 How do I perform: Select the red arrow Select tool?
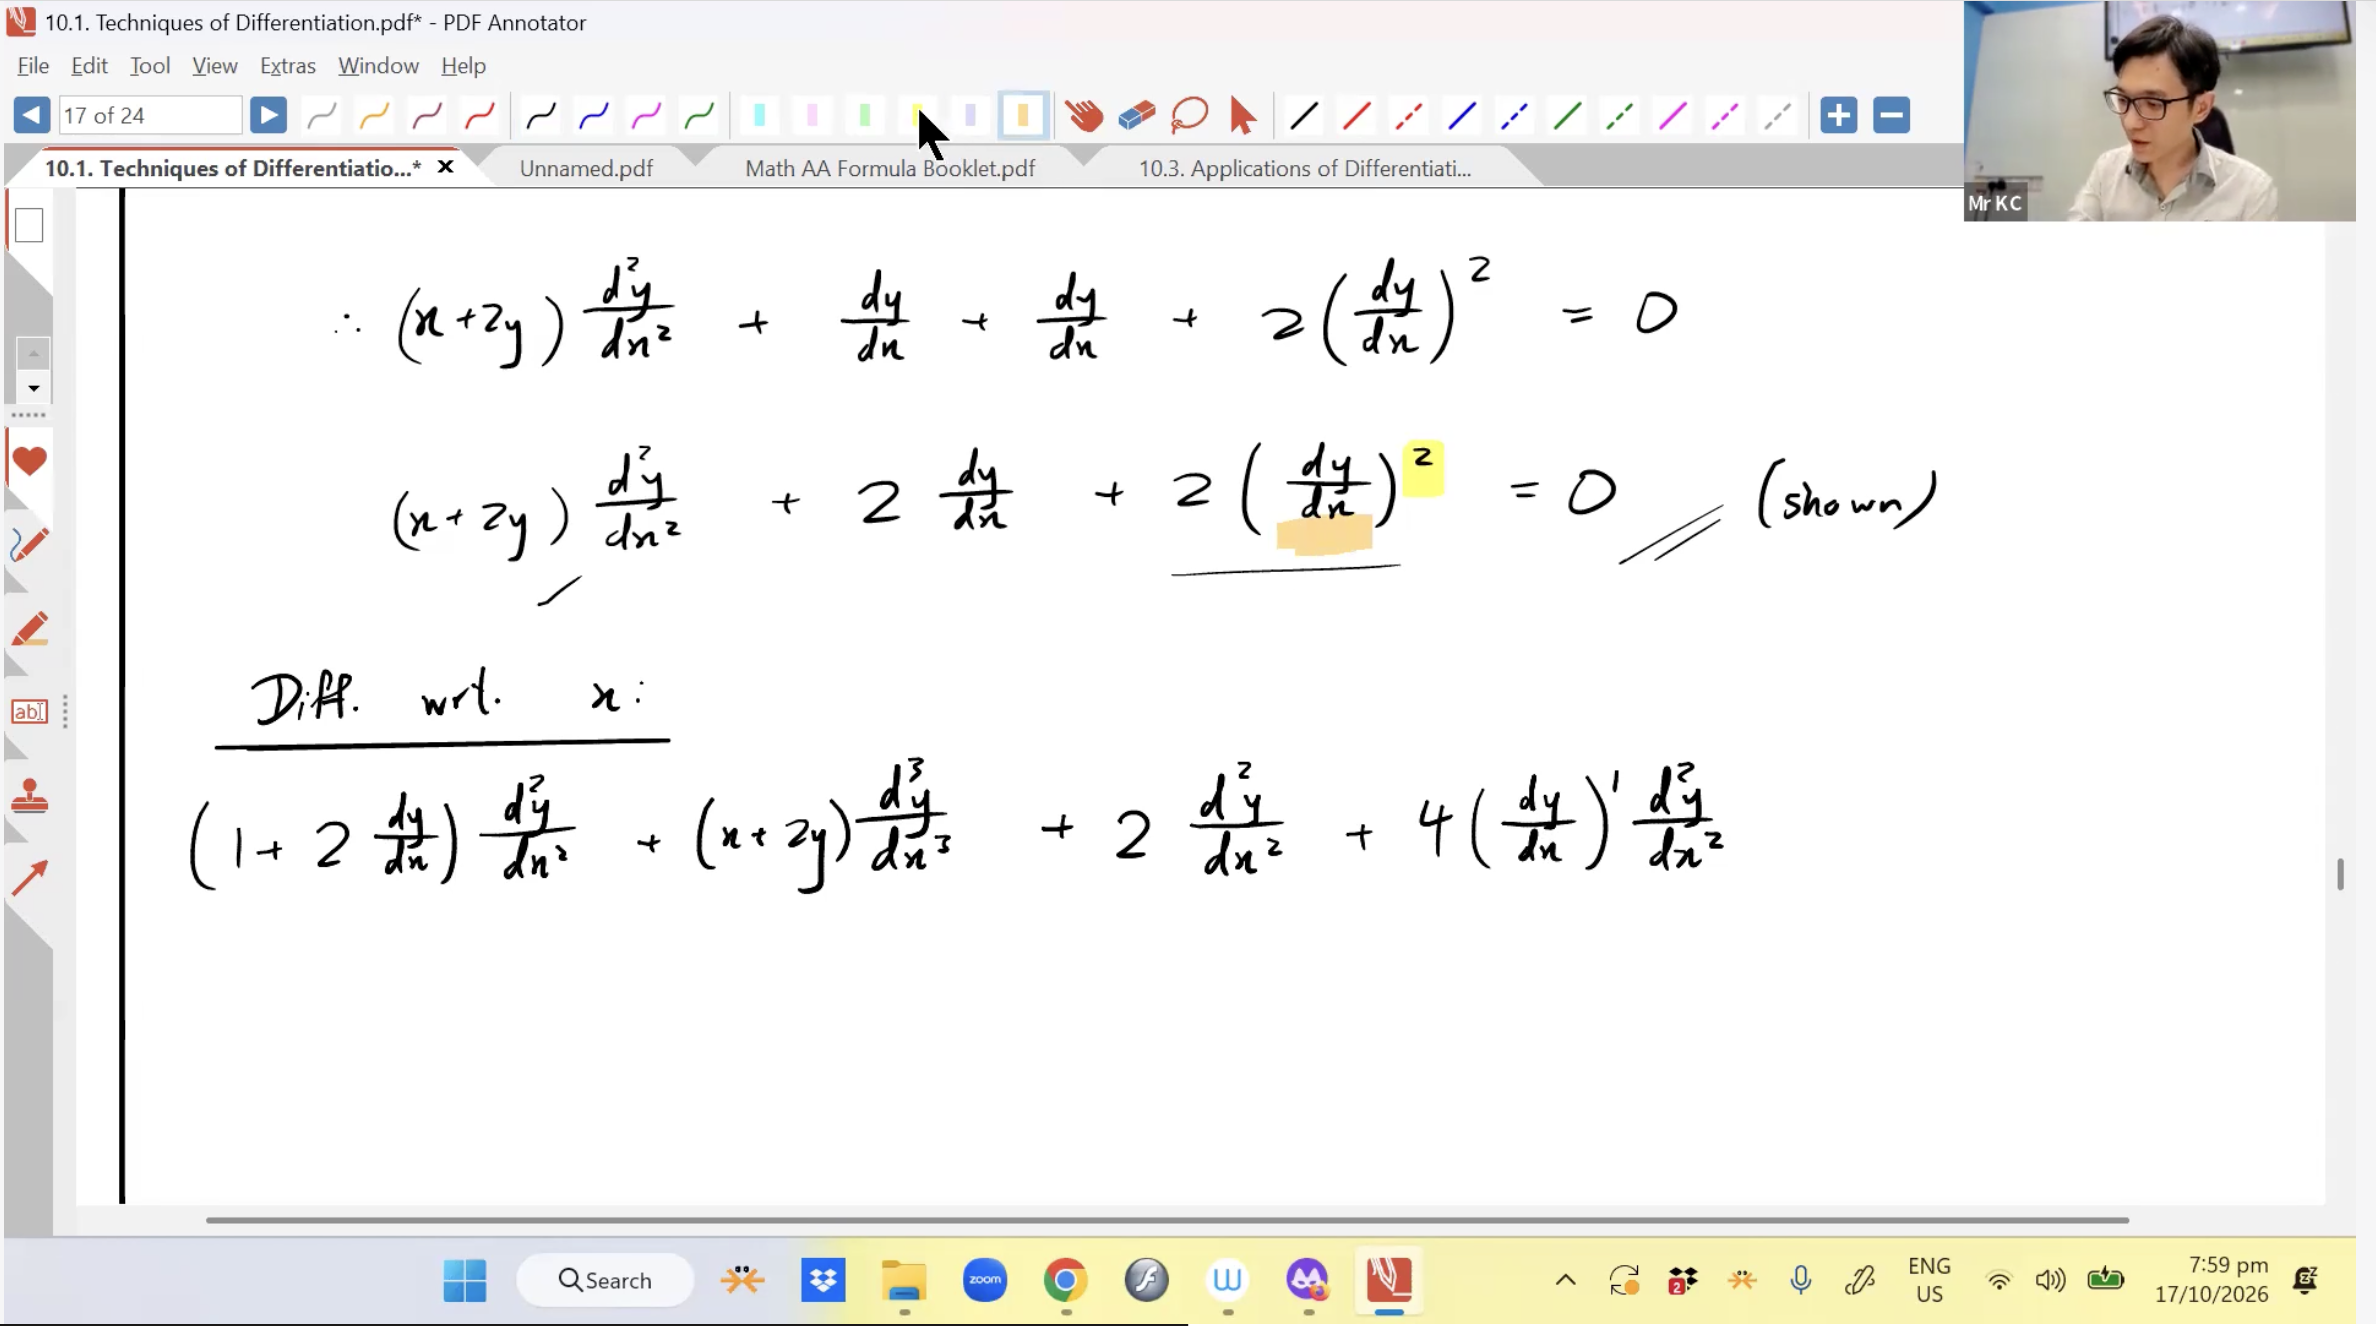1243,116
